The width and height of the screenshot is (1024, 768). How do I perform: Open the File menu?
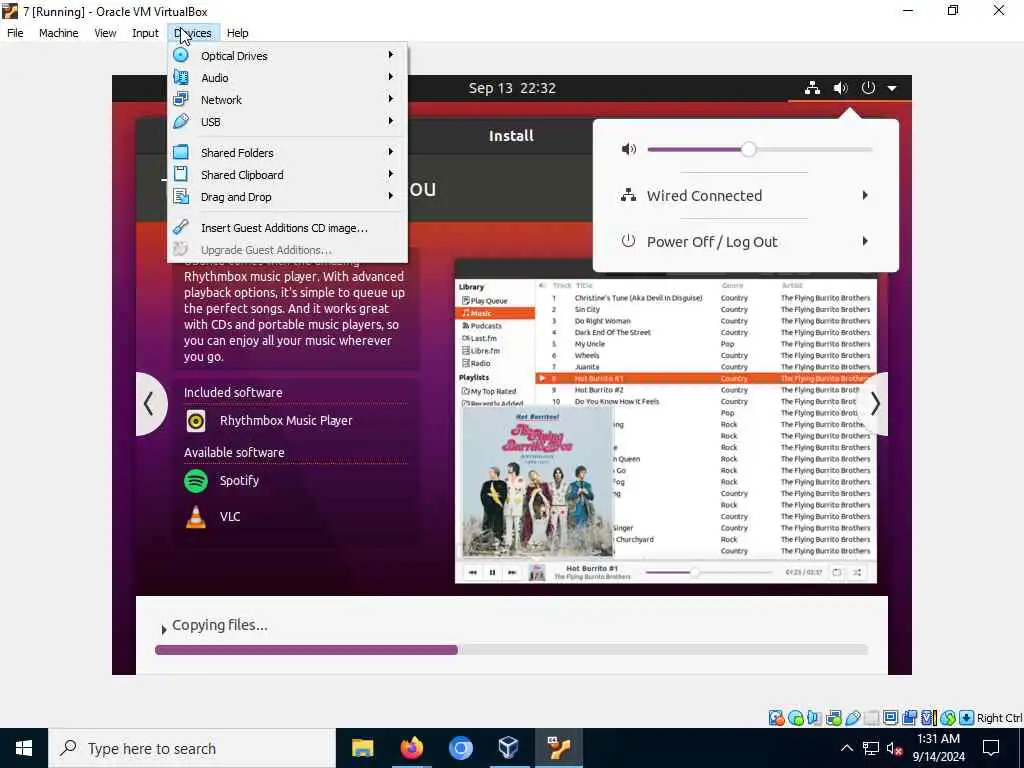coord(15,33)
